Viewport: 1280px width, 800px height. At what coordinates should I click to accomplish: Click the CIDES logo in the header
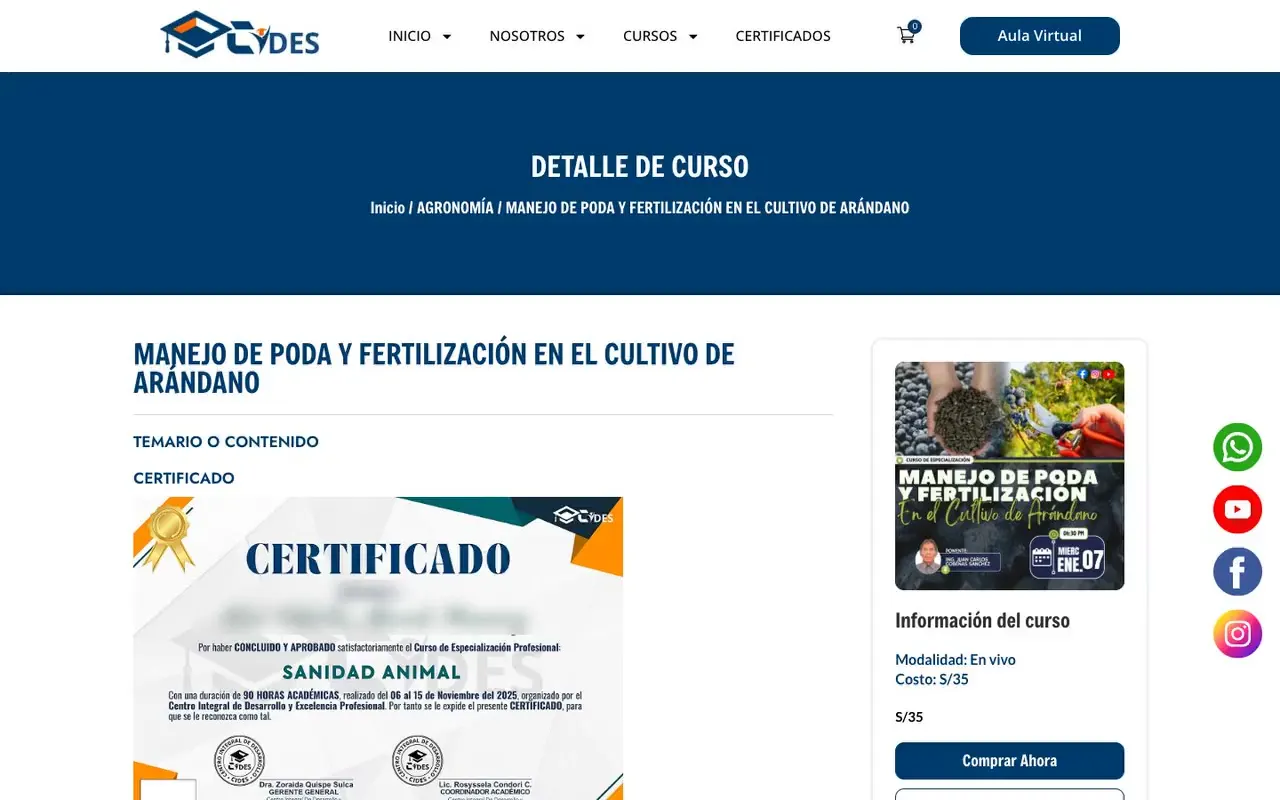click(240, 35)
